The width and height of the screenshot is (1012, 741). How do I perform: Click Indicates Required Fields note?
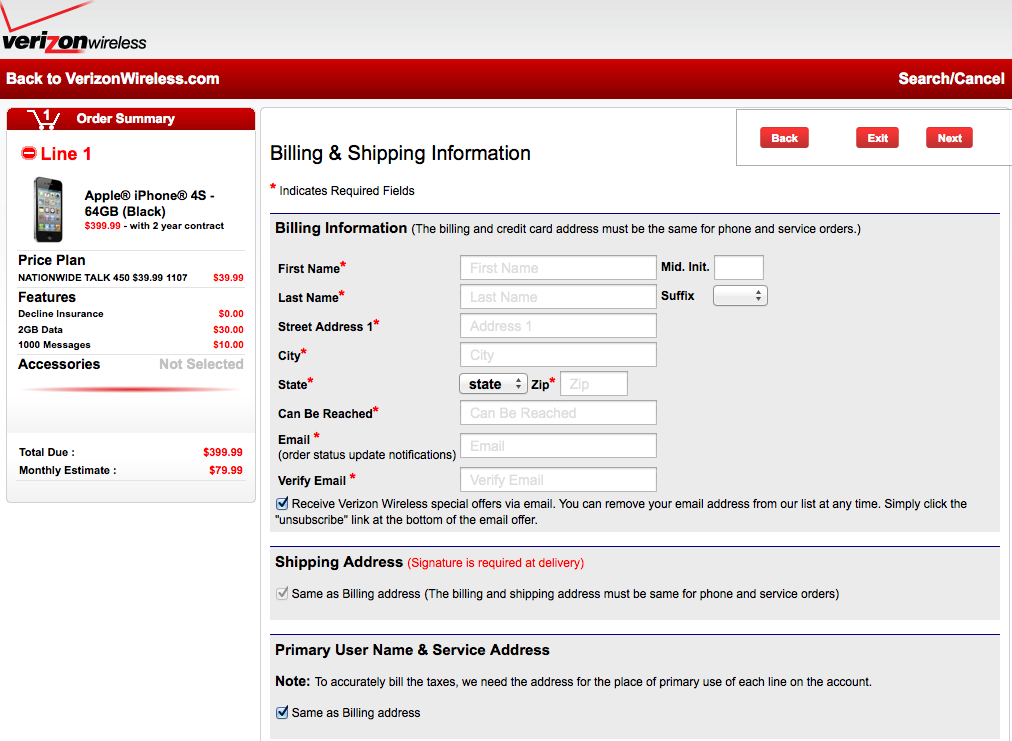coord(347,190)
